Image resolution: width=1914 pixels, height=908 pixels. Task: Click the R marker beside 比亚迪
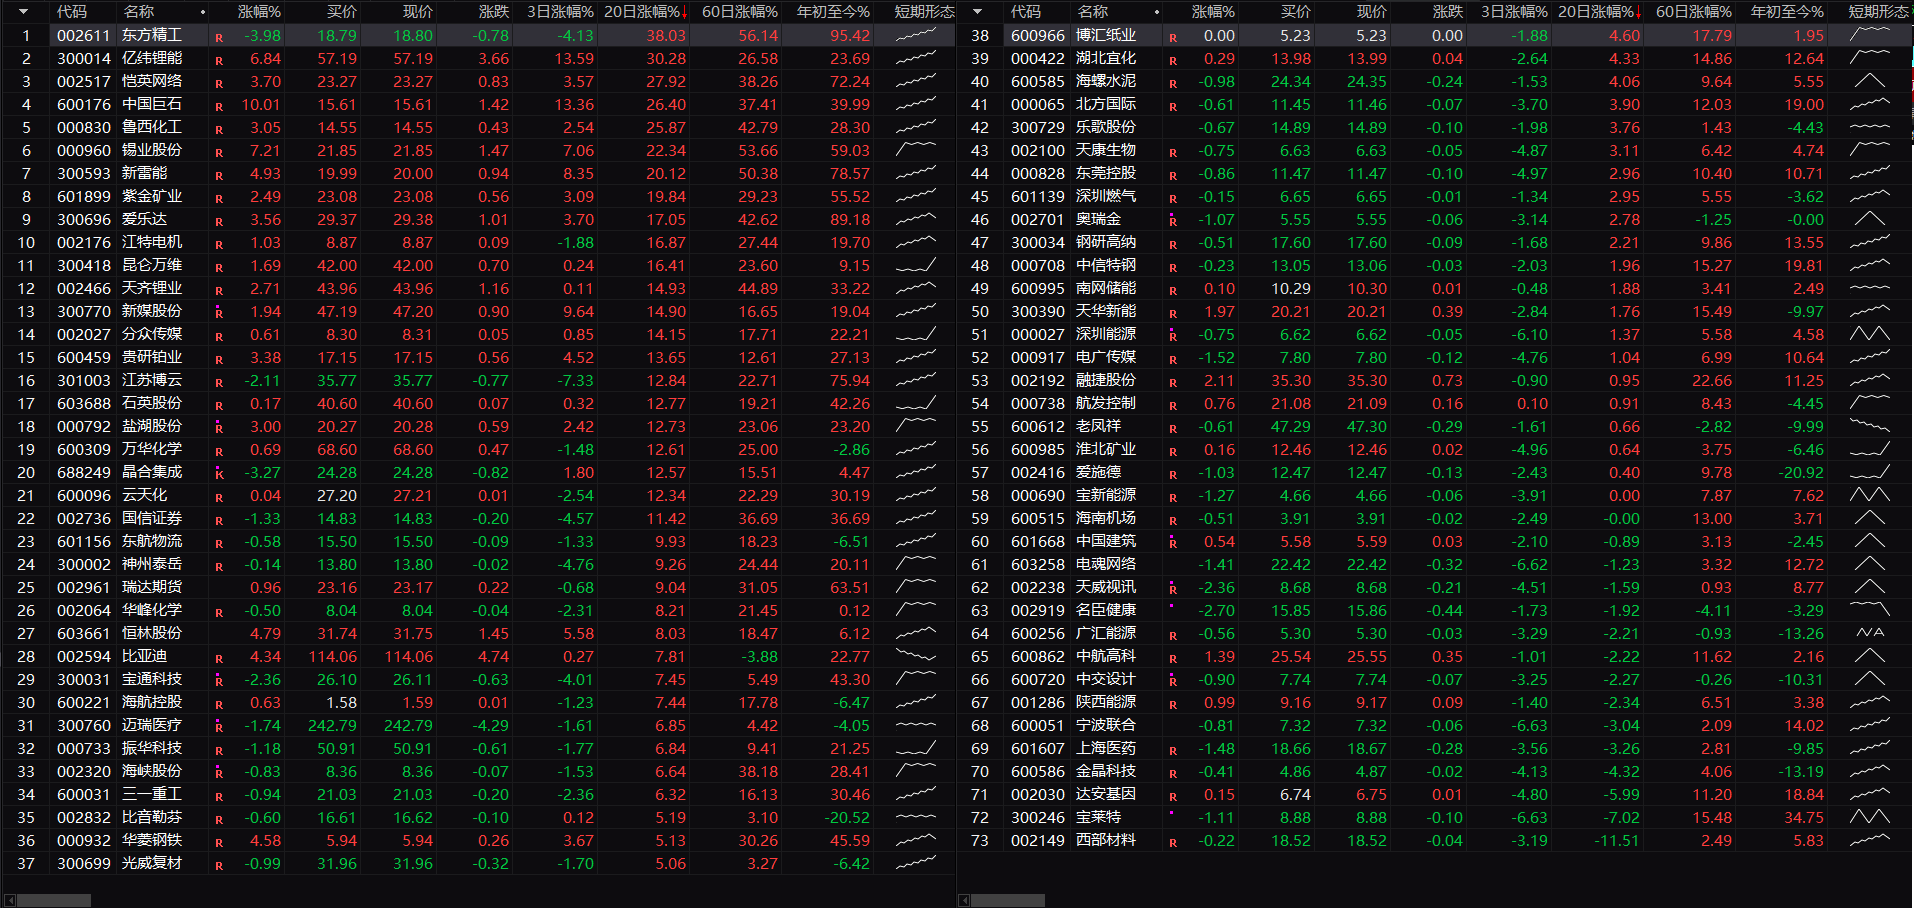pyautogui.click(x=219, y=658)
